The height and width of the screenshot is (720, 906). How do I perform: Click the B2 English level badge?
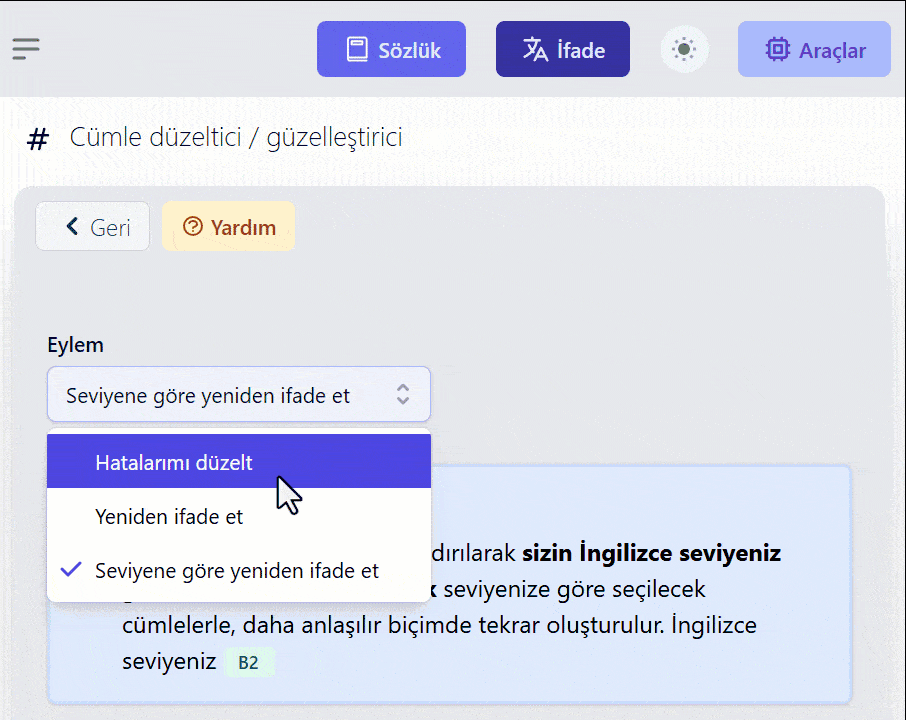coord(249,662)
